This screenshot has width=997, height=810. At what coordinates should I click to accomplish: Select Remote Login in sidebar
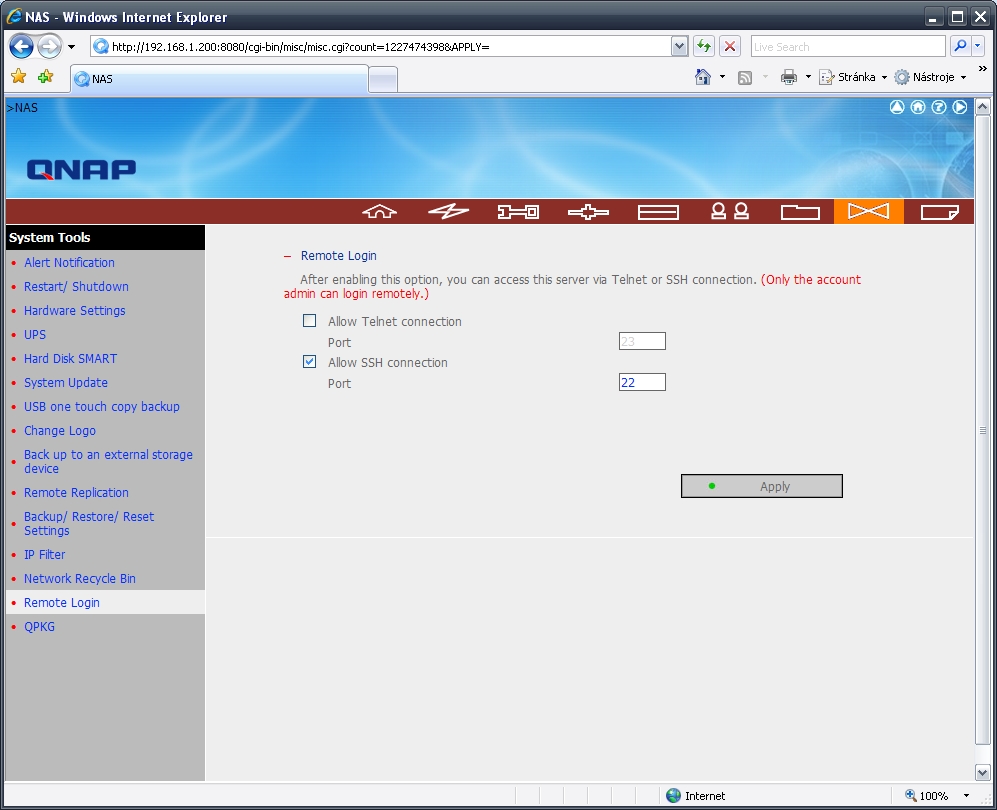pos(62,603)
